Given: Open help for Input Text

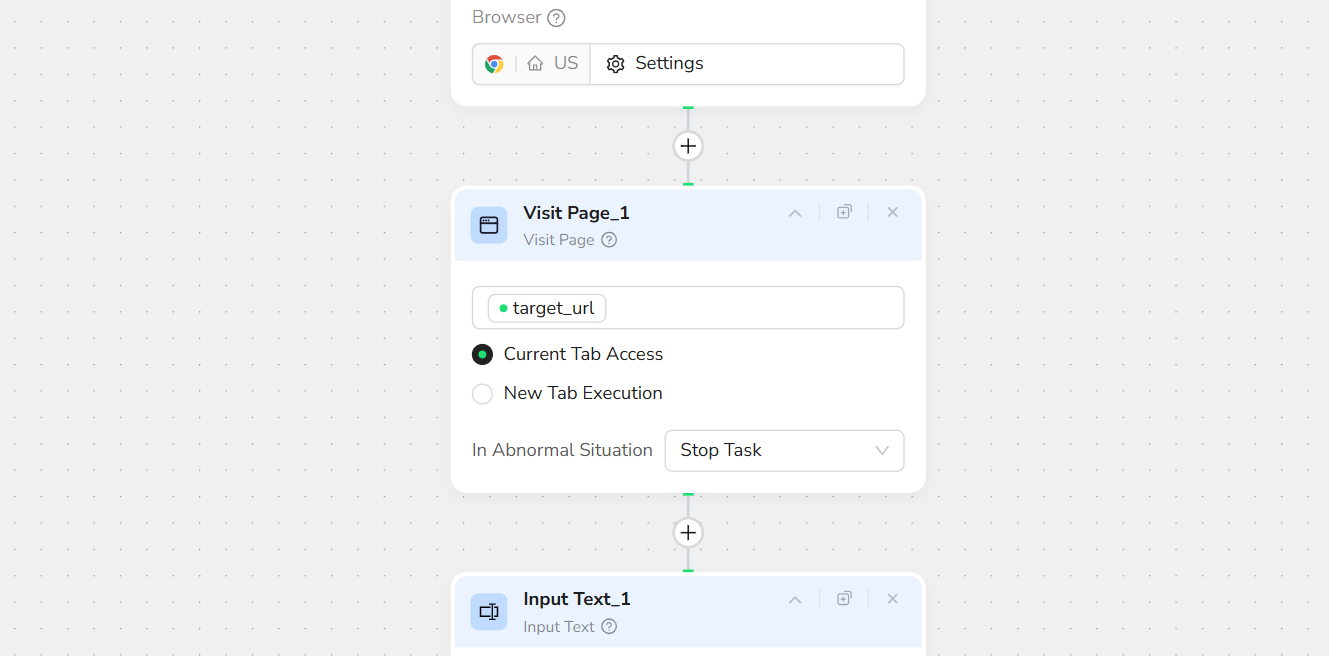Looking at the screenshot, I should pyautogui.click(x=609, y=627).
